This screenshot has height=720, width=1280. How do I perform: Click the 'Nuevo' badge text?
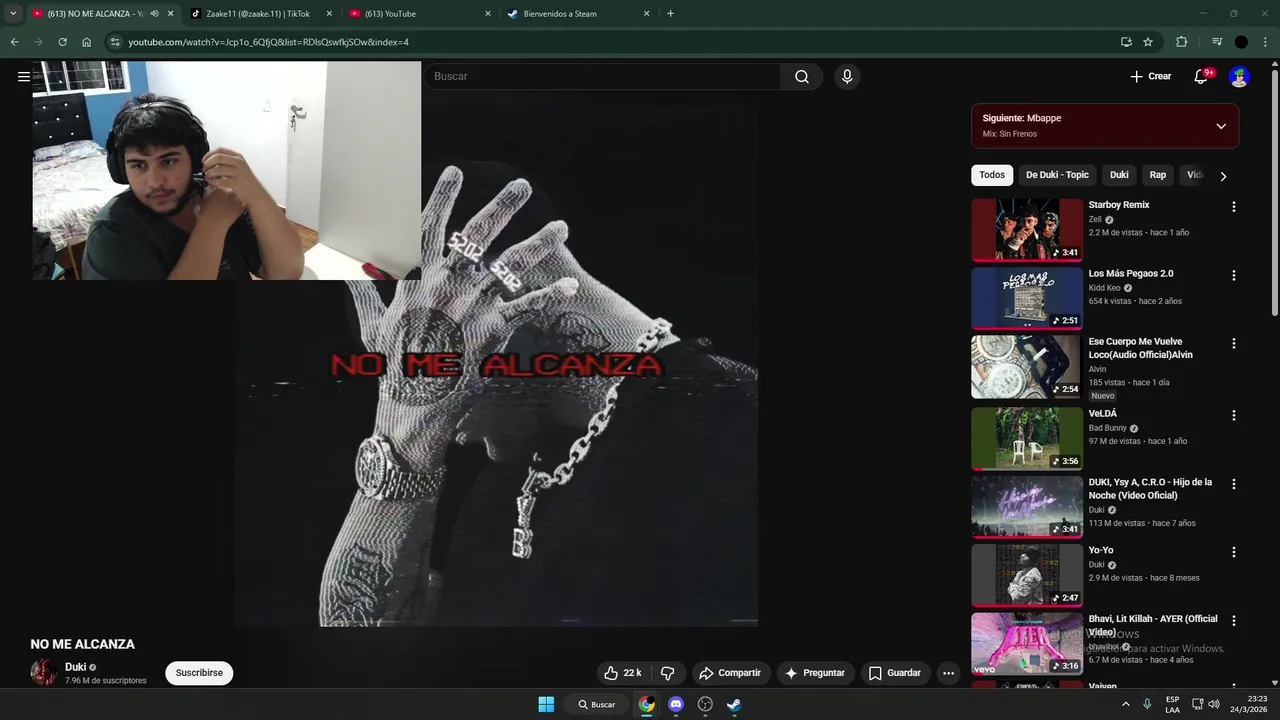1102,396
